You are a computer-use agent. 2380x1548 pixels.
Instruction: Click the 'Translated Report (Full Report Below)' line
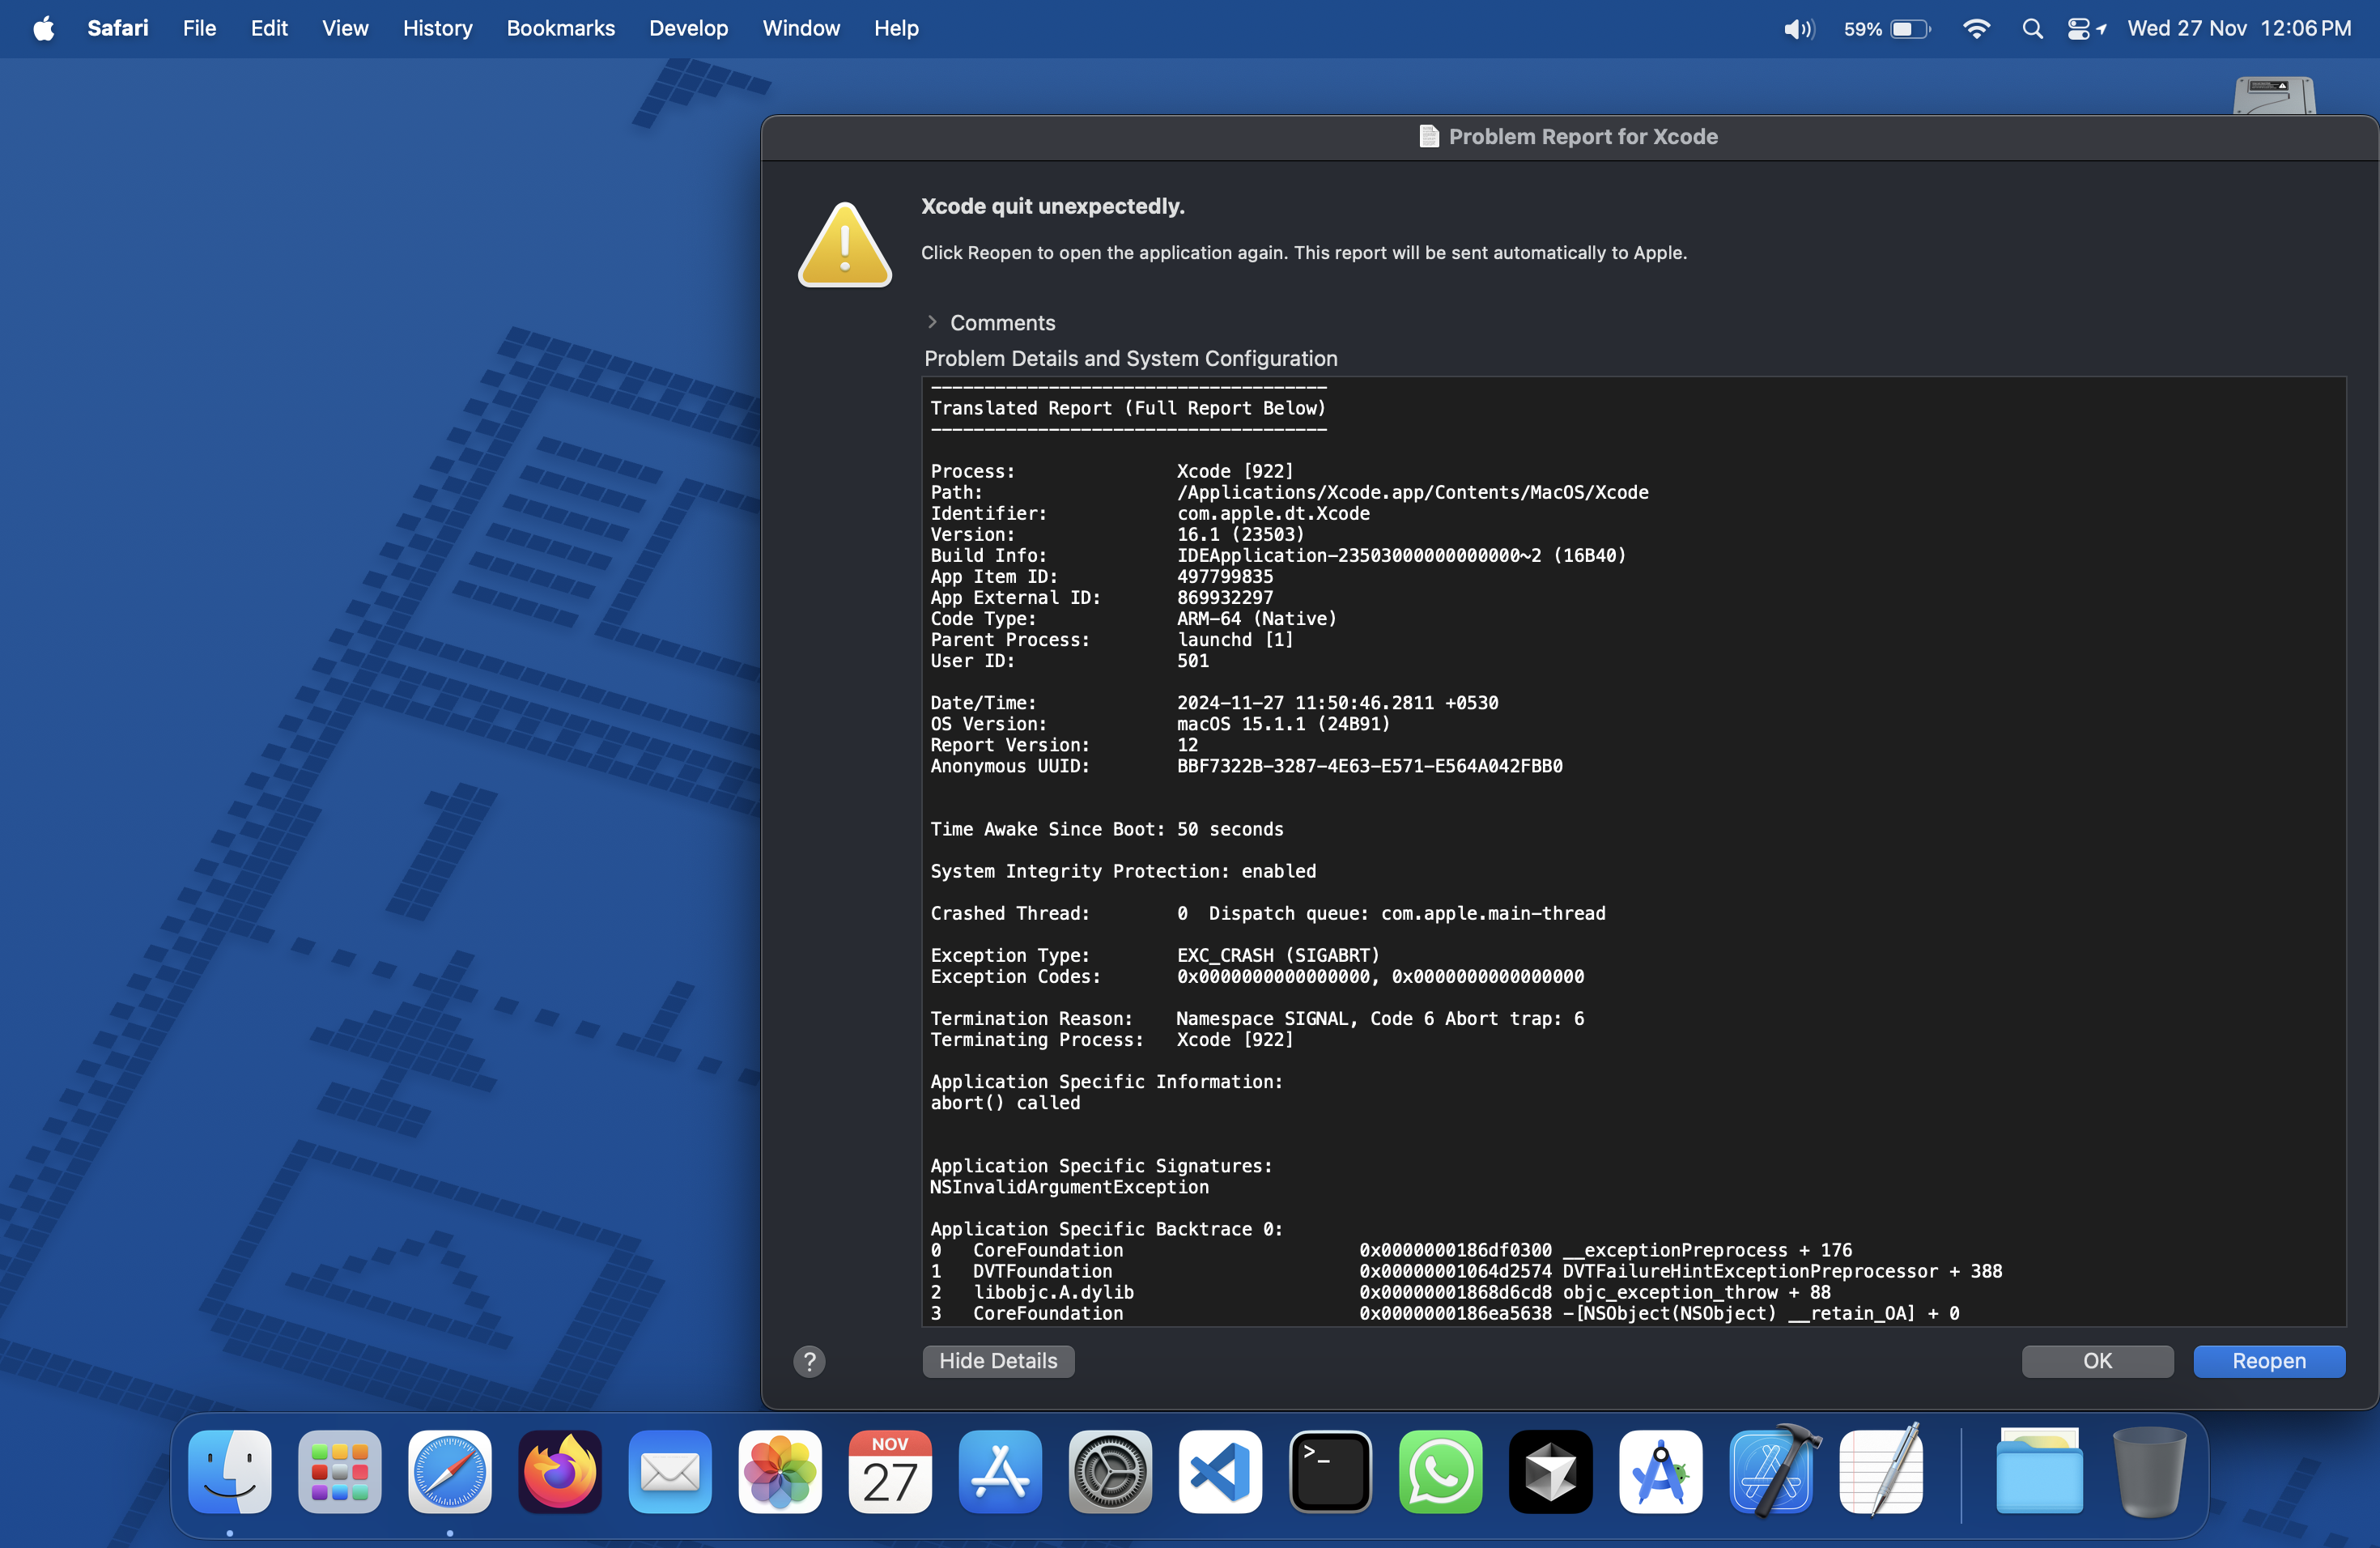click(x=1128, y=408)
